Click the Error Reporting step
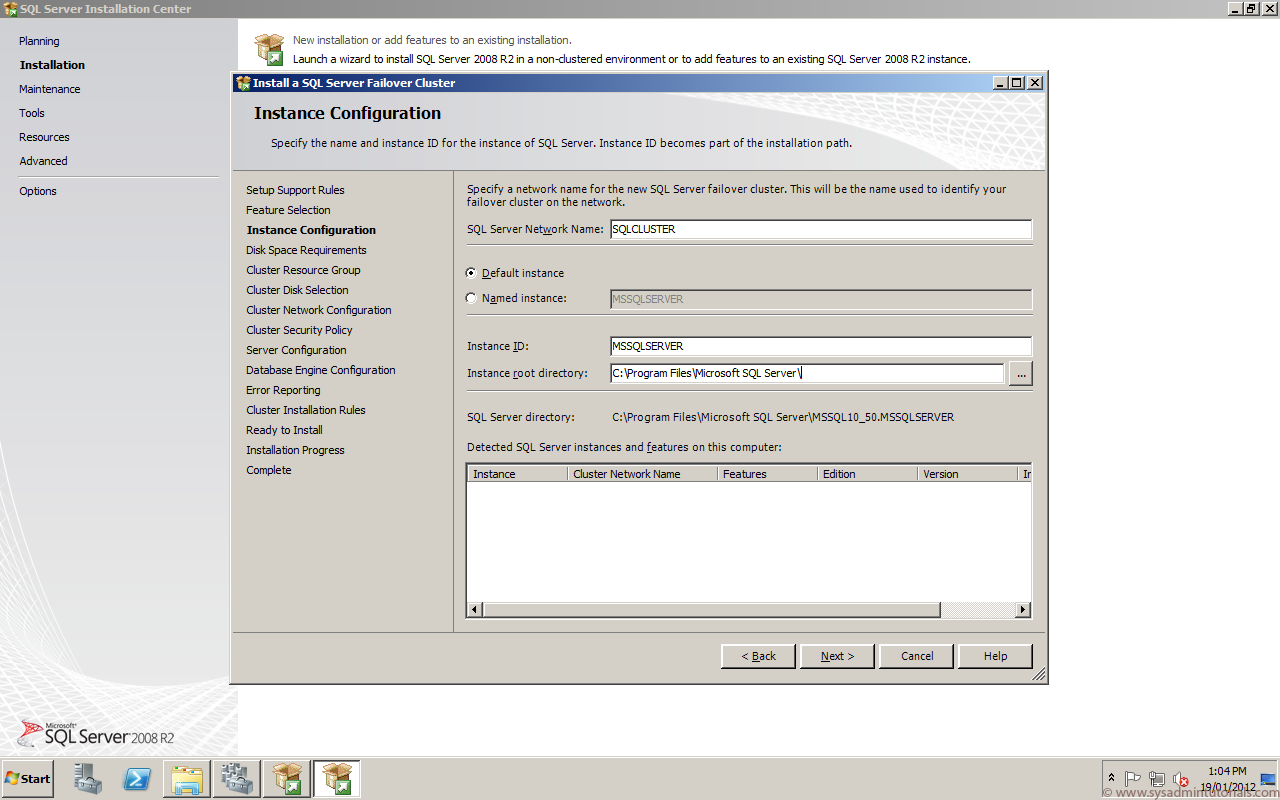1280x800 pixels. [x=283, y=390]
